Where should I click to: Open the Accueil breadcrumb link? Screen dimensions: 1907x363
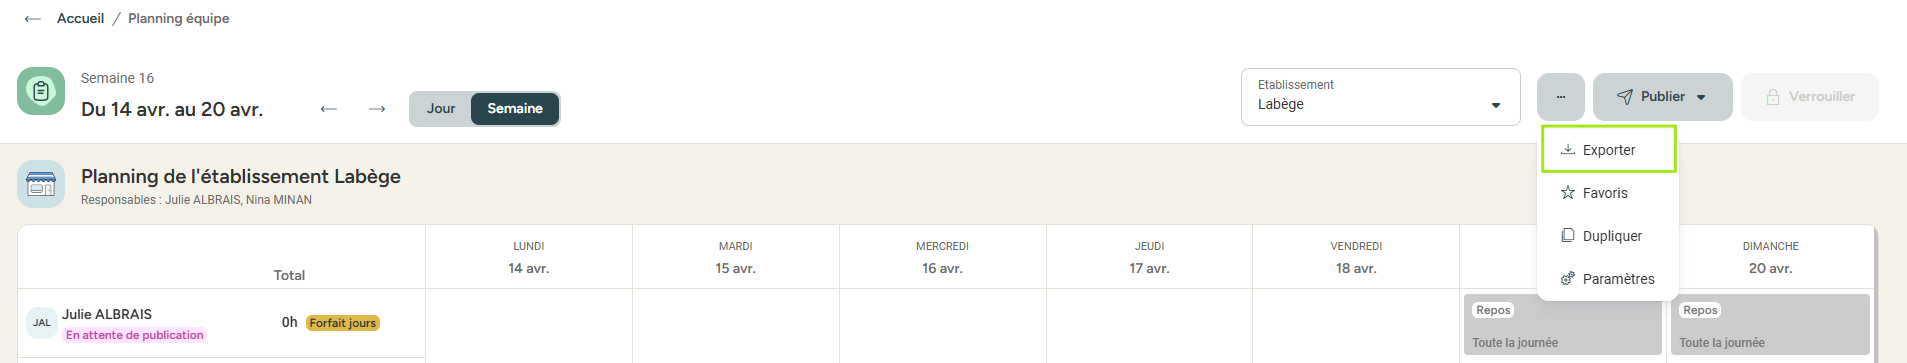click(80, 19)
